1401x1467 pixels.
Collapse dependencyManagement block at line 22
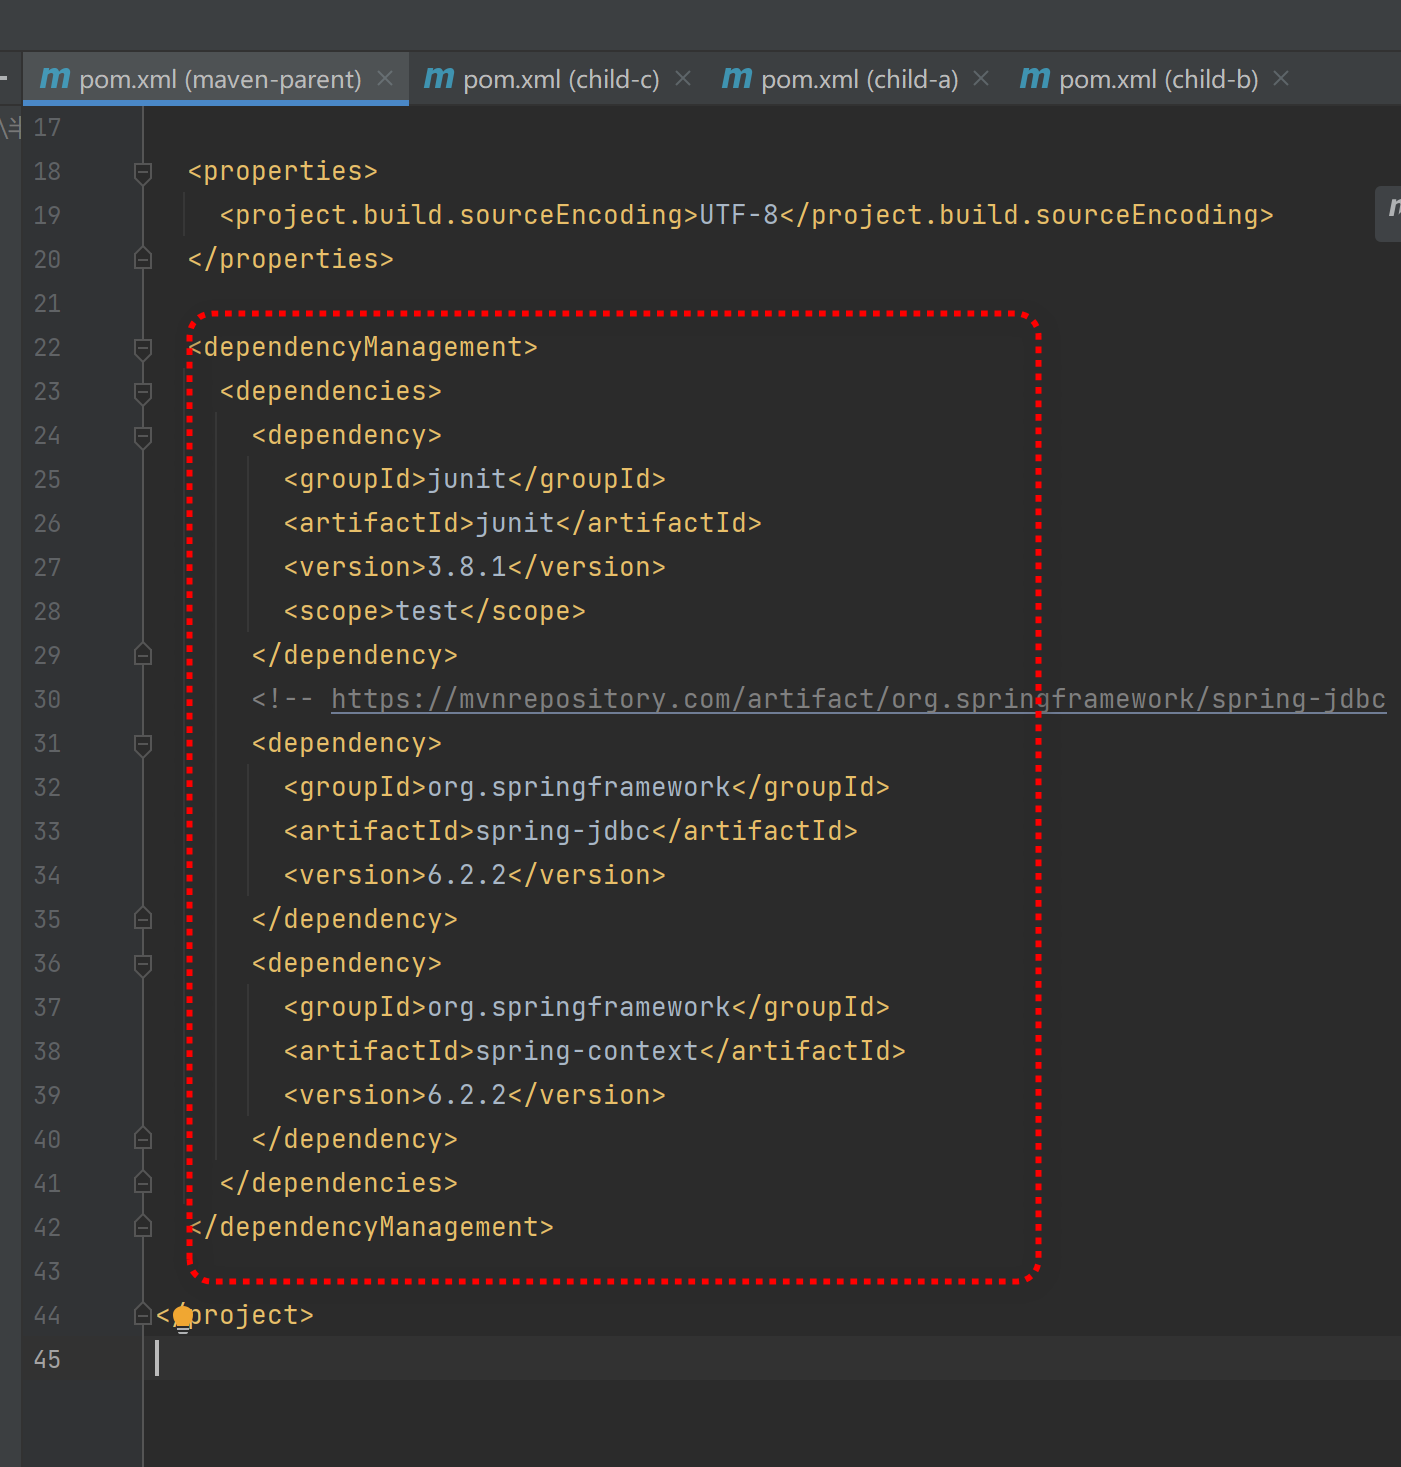point(143,348)
